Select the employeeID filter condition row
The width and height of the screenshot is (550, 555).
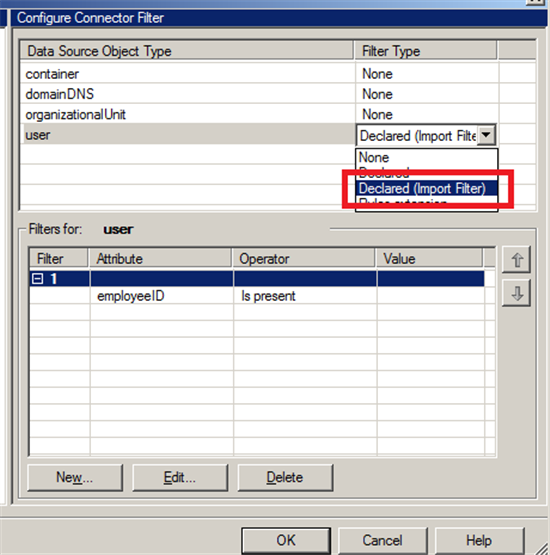[x=257, y=296]
